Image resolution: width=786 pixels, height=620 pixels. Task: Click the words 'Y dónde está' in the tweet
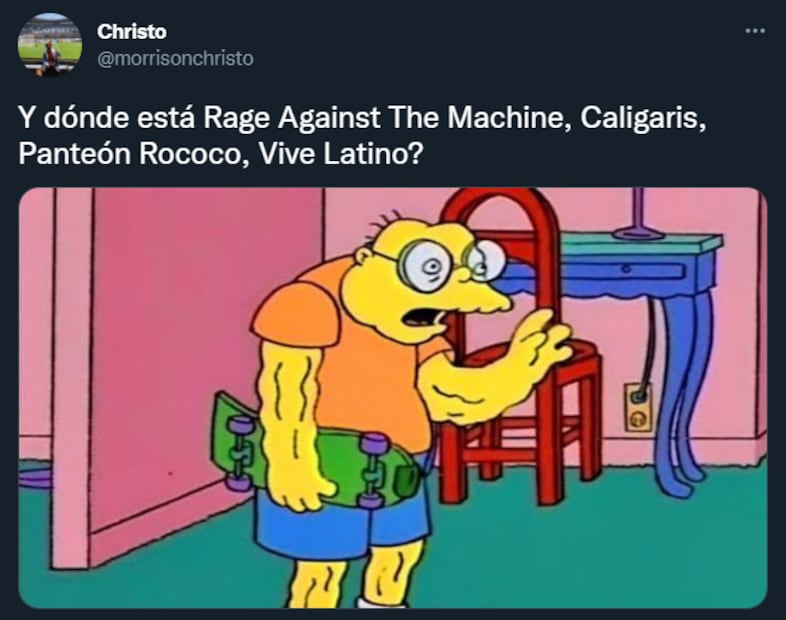[106, 118]
